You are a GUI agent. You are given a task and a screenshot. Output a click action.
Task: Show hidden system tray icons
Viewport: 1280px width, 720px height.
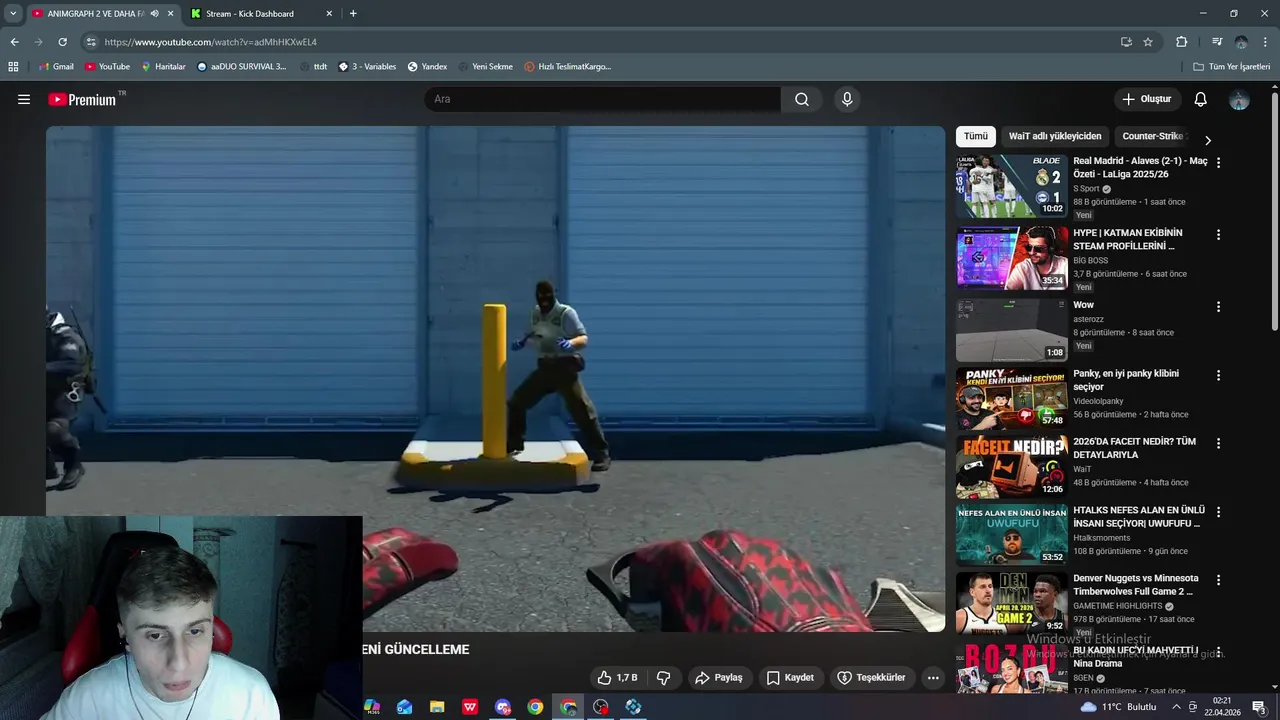coord(1176,707)
